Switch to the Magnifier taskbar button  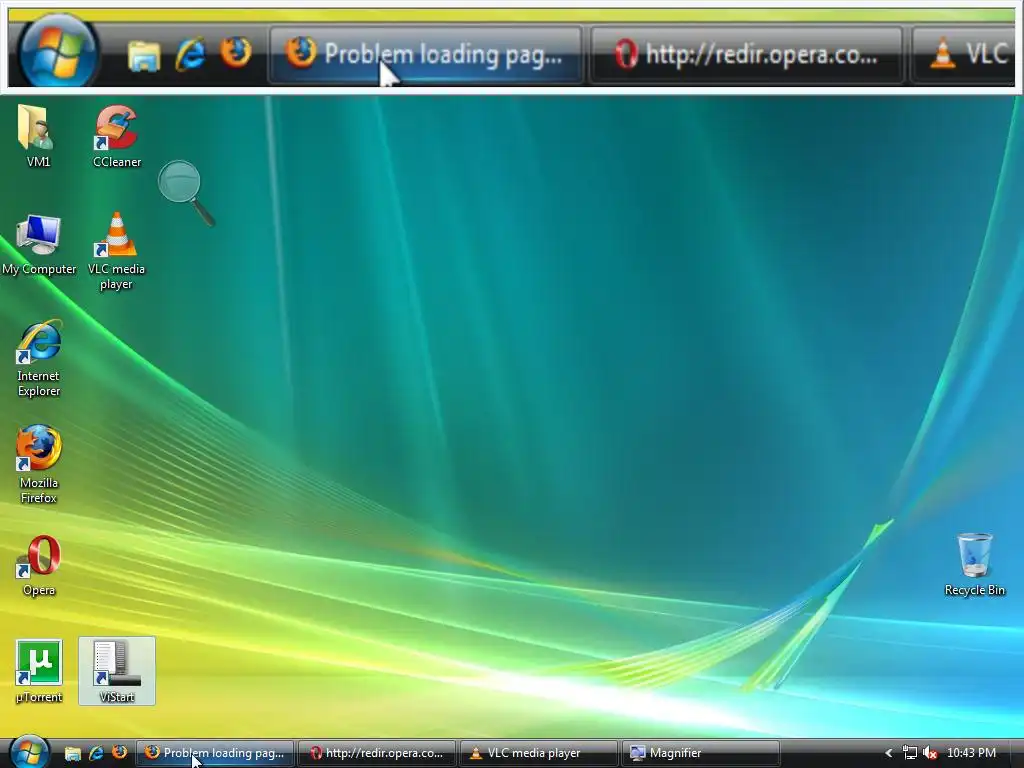(x=701, y=753)
